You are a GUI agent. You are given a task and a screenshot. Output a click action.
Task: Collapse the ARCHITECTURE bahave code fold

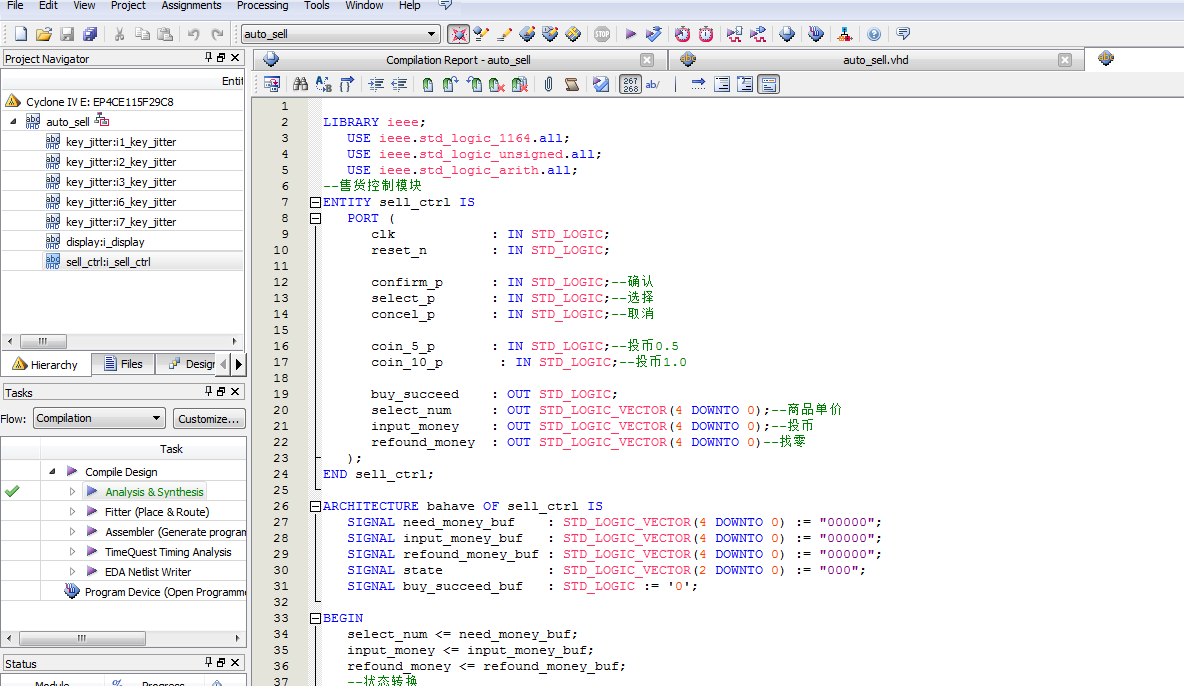315,506
